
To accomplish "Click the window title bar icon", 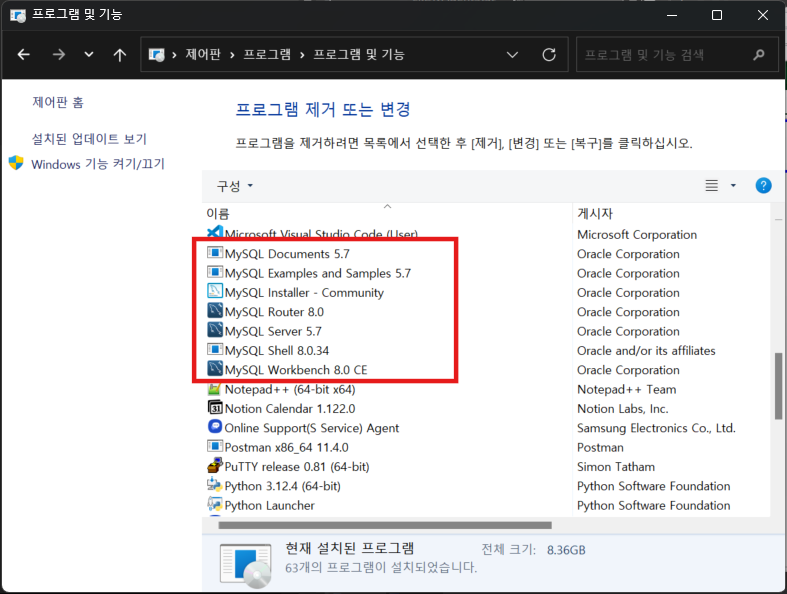I will pos(18,16).
